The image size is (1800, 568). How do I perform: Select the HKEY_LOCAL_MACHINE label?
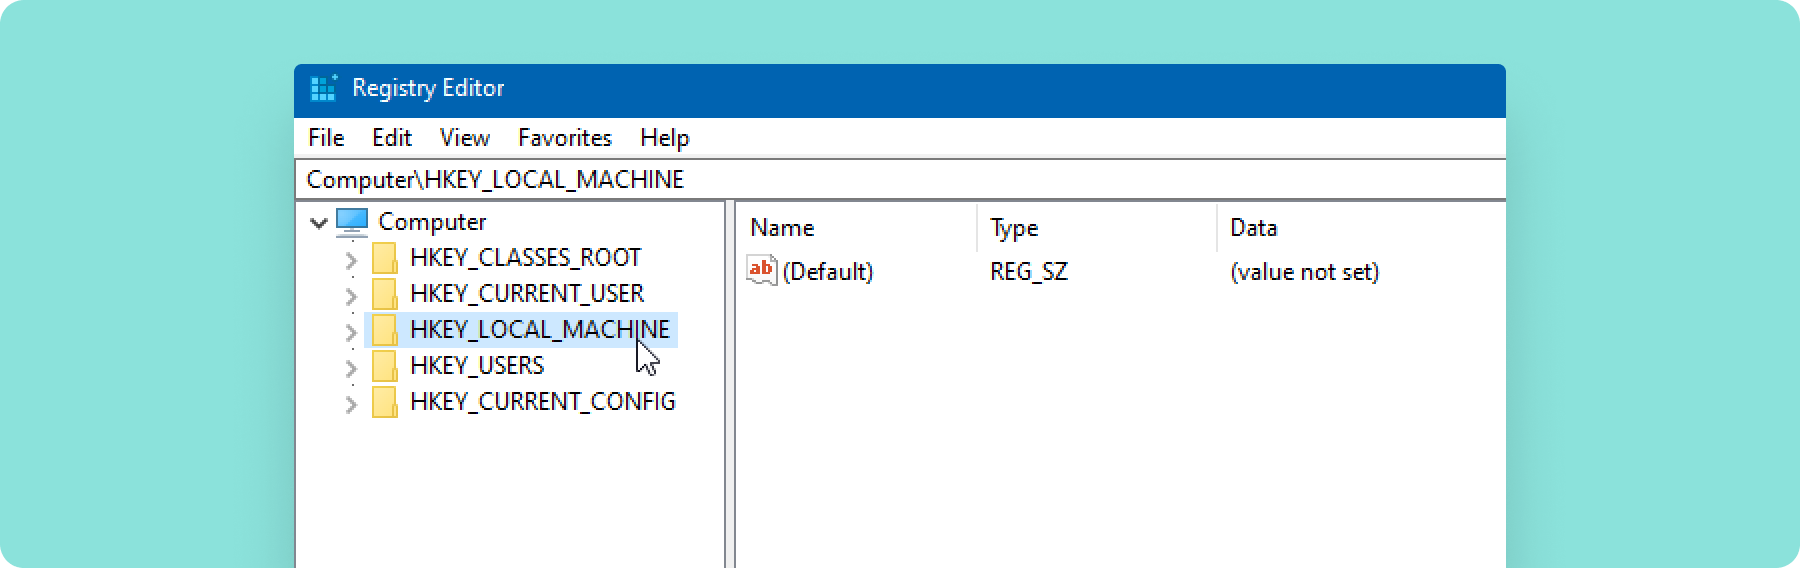point(540,330)
